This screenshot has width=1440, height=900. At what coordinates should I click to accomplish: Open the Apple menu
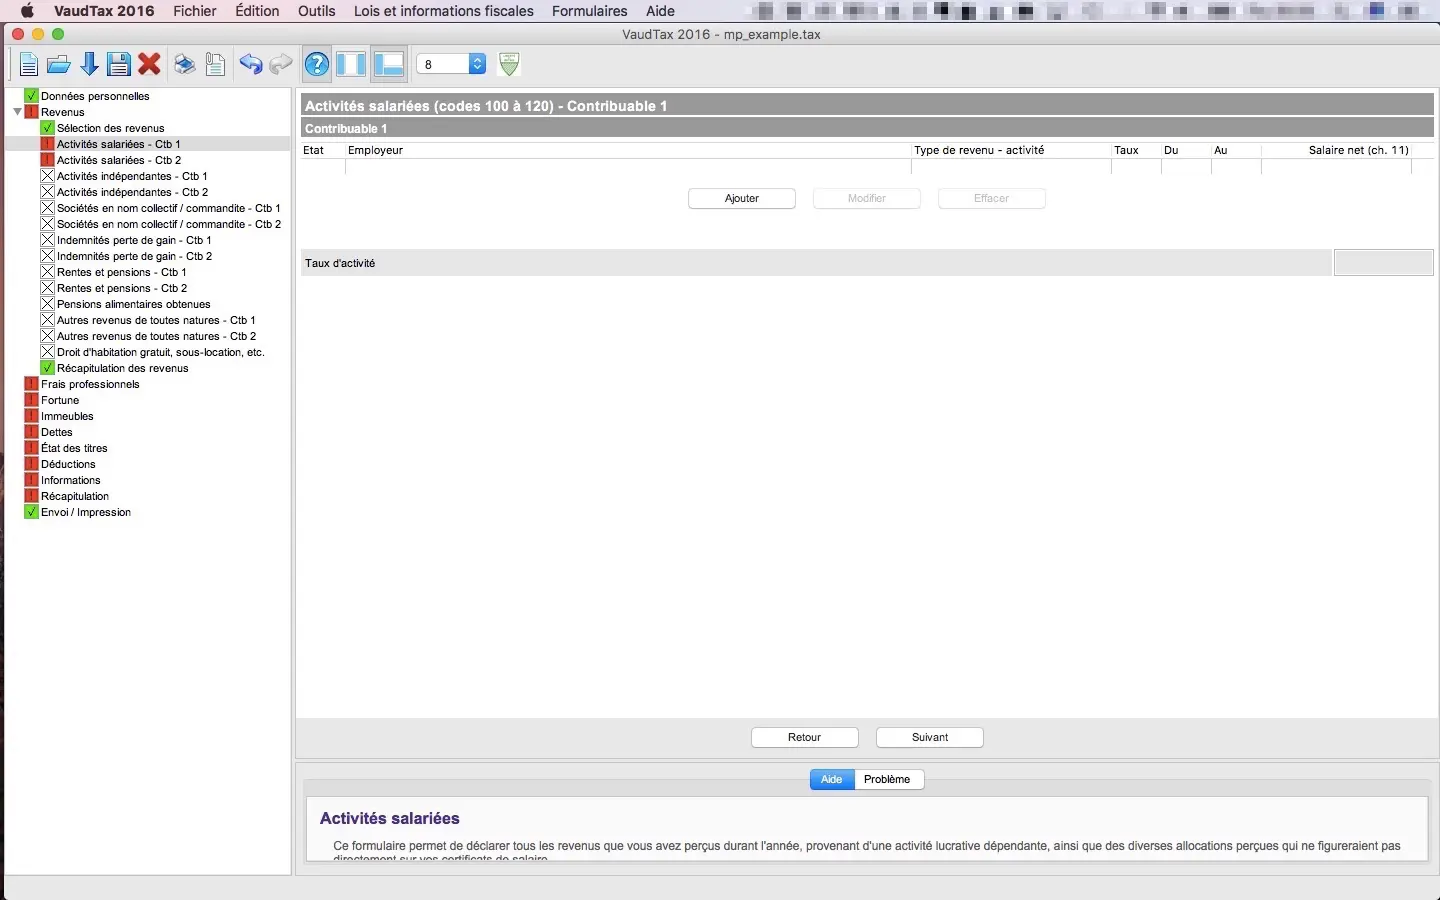pos(27,11)
